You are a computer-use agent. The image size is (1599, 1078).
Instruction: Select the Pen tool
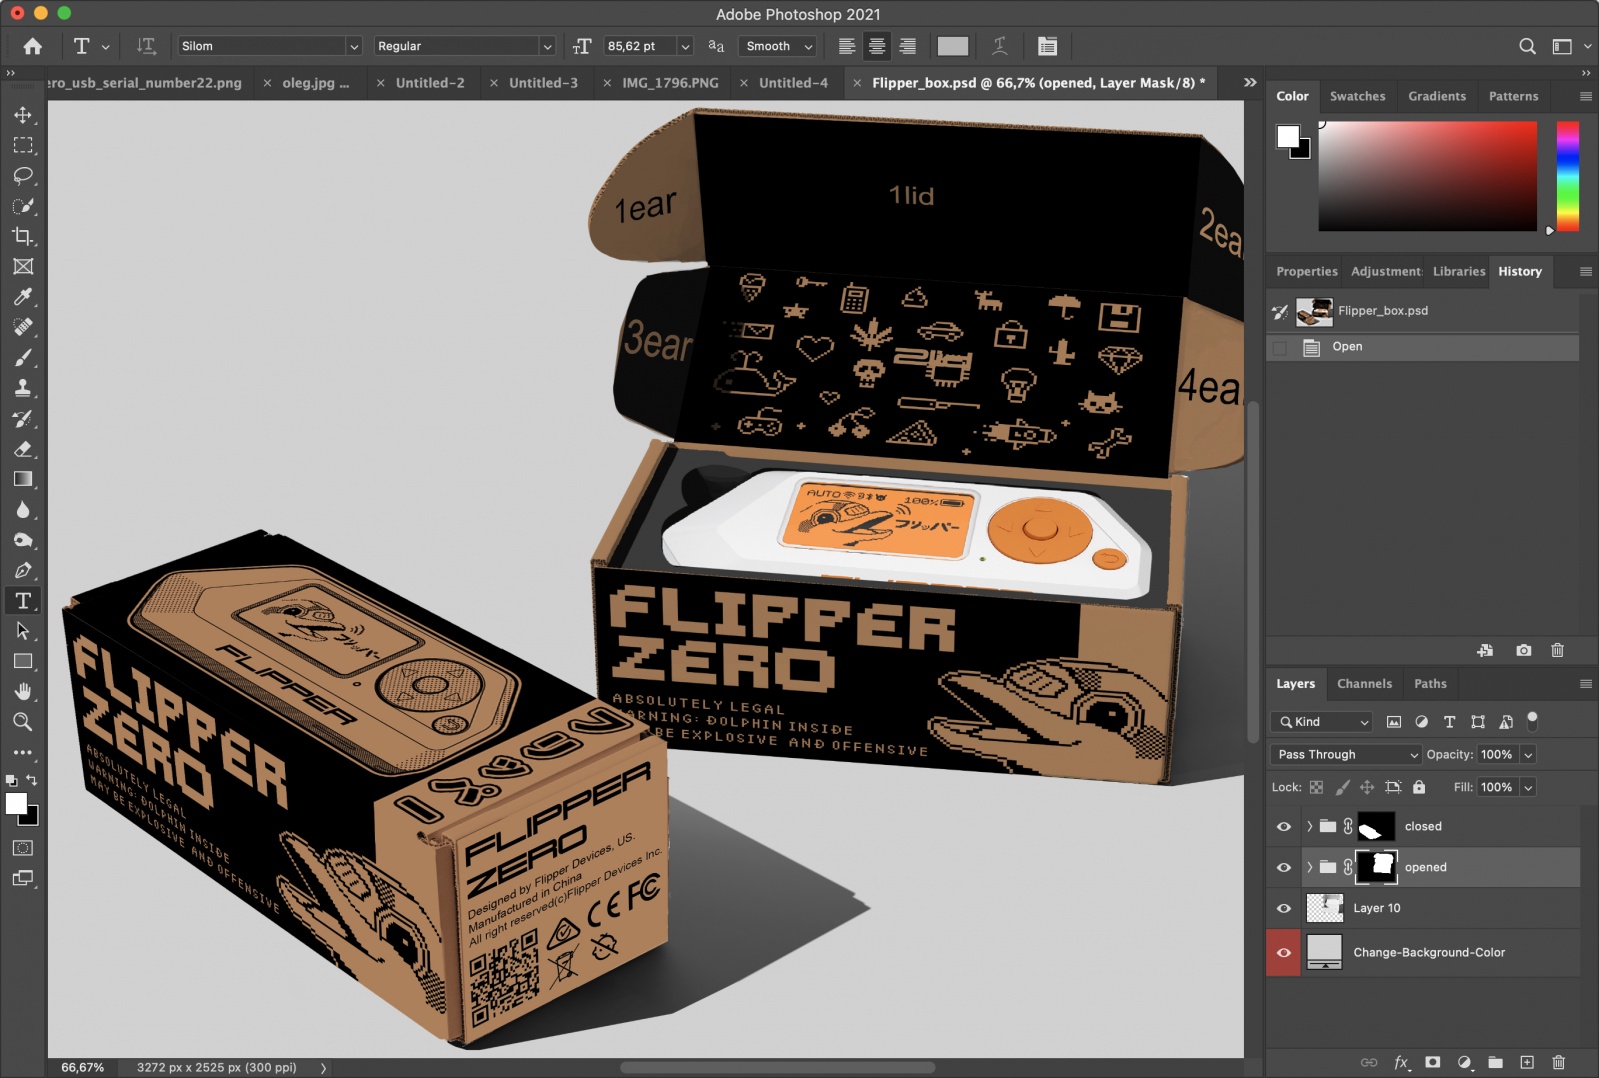23,570
